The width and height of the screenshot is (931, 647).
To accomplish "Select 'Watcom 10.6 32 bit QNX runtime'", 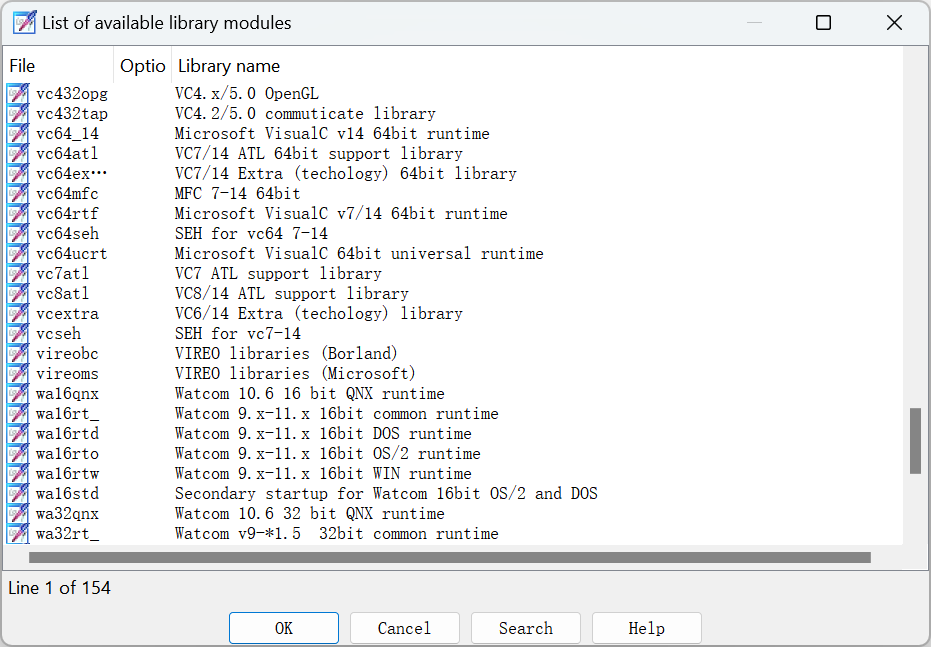I will click(309, 513).
